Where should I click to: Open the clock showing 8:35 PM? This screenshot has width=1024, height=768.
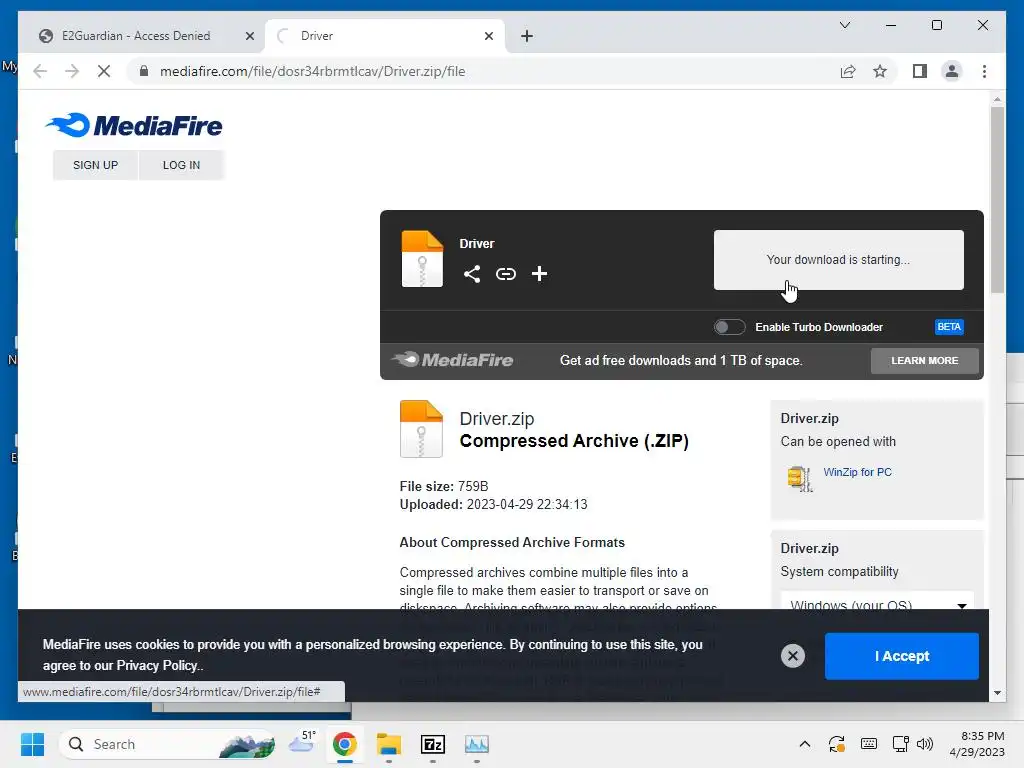point(977,744)
